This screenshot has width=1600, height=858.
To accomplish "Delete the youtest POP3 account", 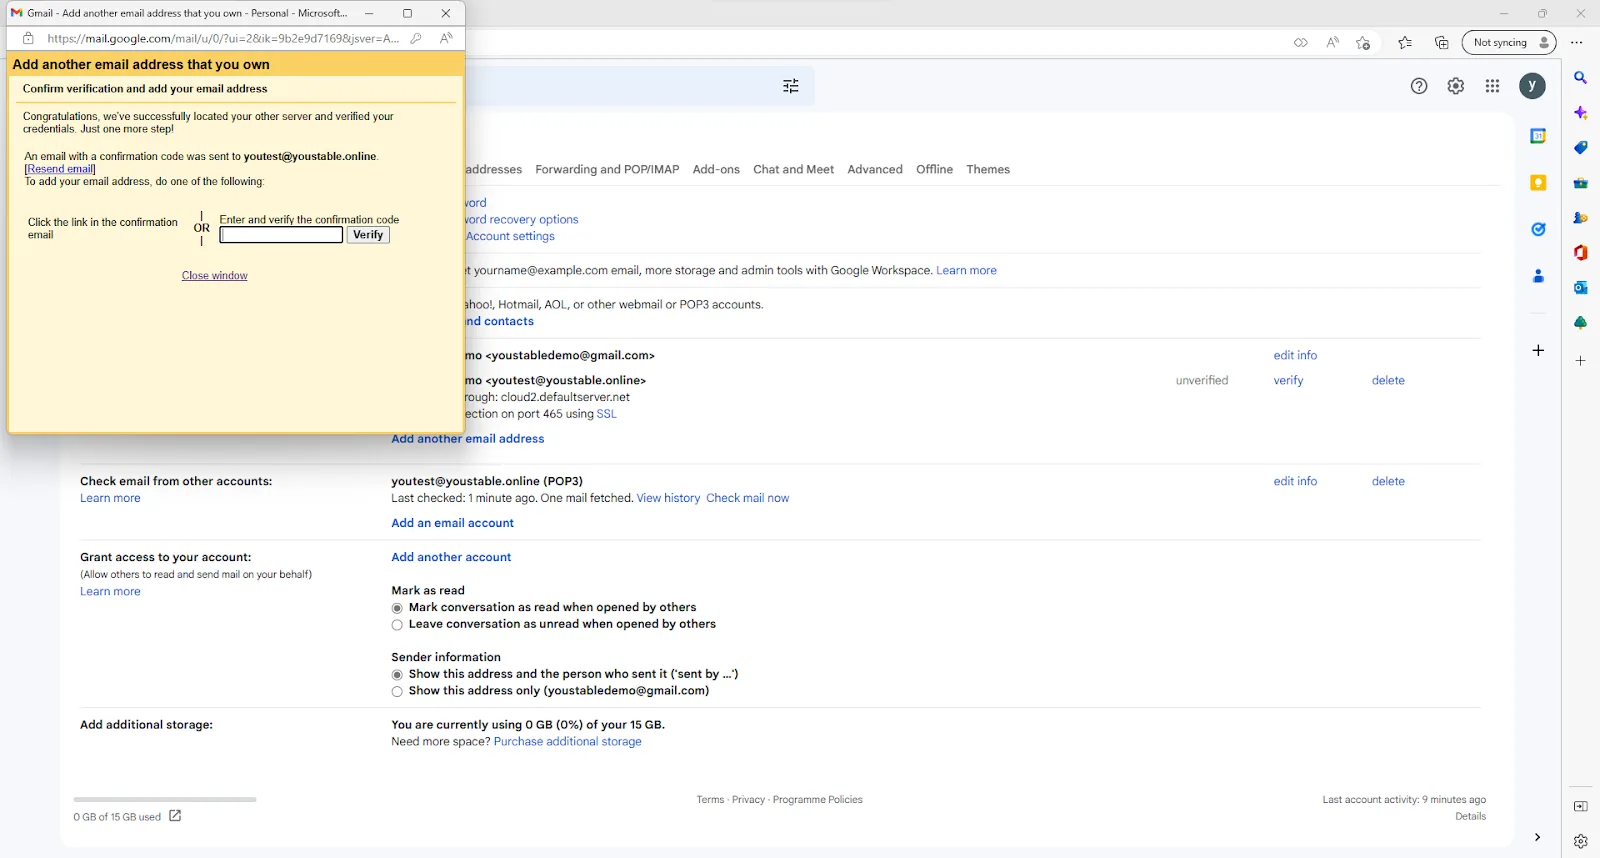I will [1388, 482].
